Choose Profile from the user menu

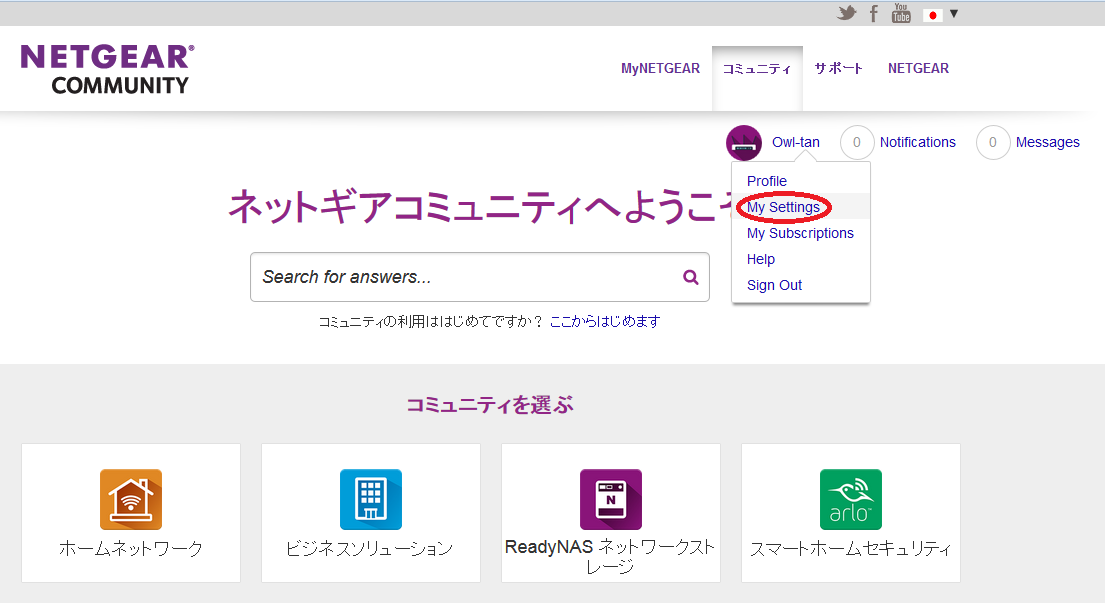[767, 181]
